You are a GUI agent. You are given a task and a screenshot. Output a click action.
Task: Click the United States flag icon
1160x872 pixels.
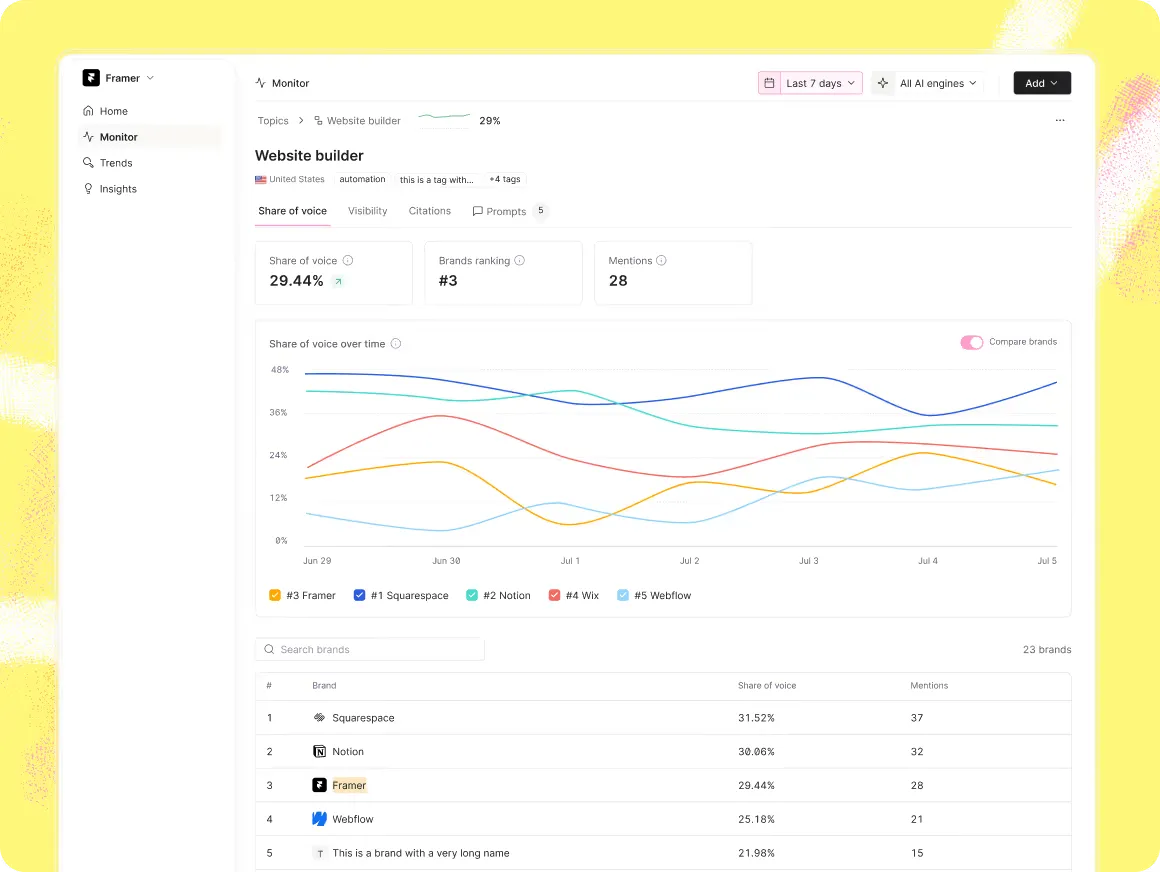(260, 180)
